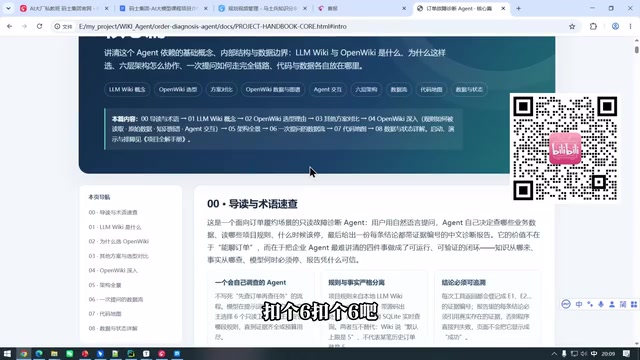
Task: Go back to the previous page
Action: [x=9, y=26]
